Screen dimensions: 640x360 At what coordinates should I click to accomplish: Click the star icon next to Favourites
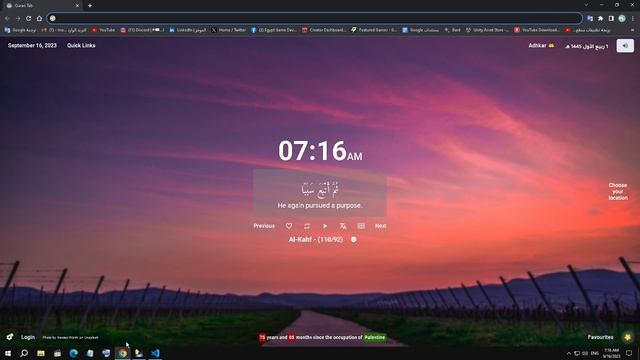point(628,337)
